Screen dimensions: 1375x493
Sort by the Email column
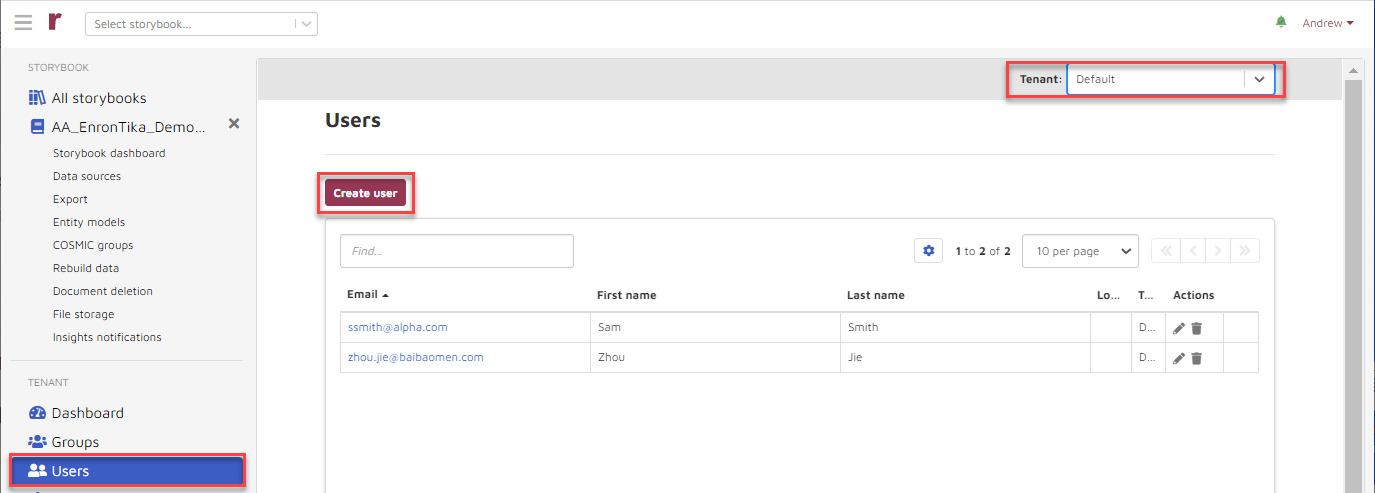click(x=367, y=295)
